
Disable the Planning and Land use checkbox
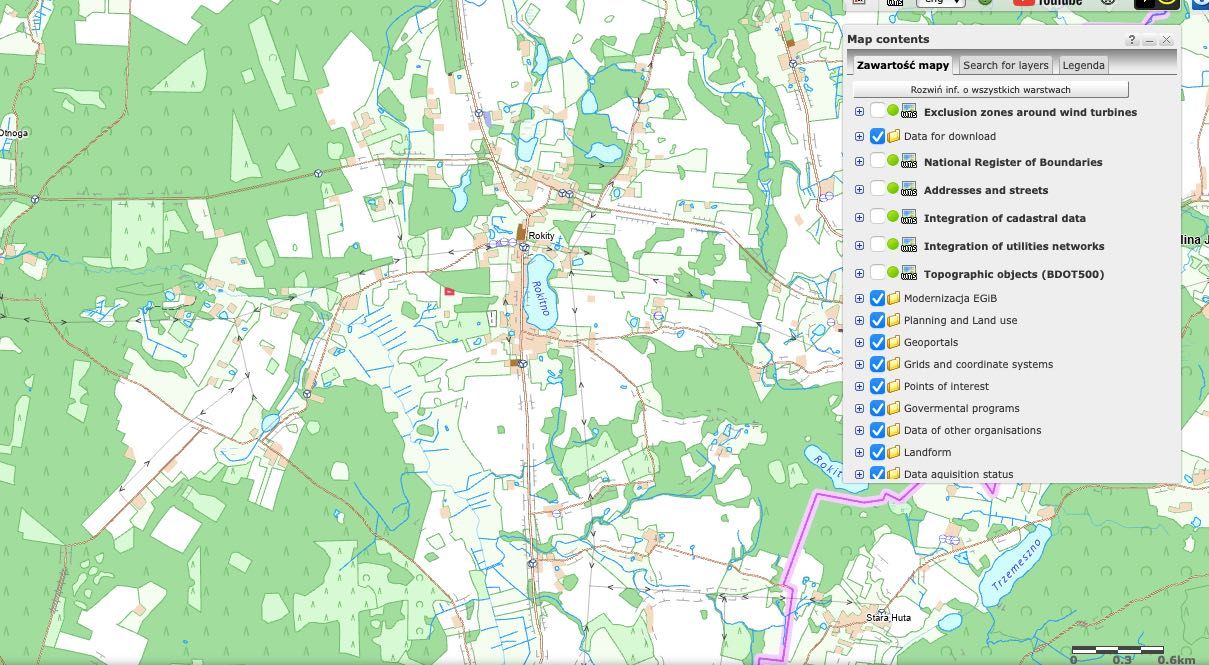point(877,320)
